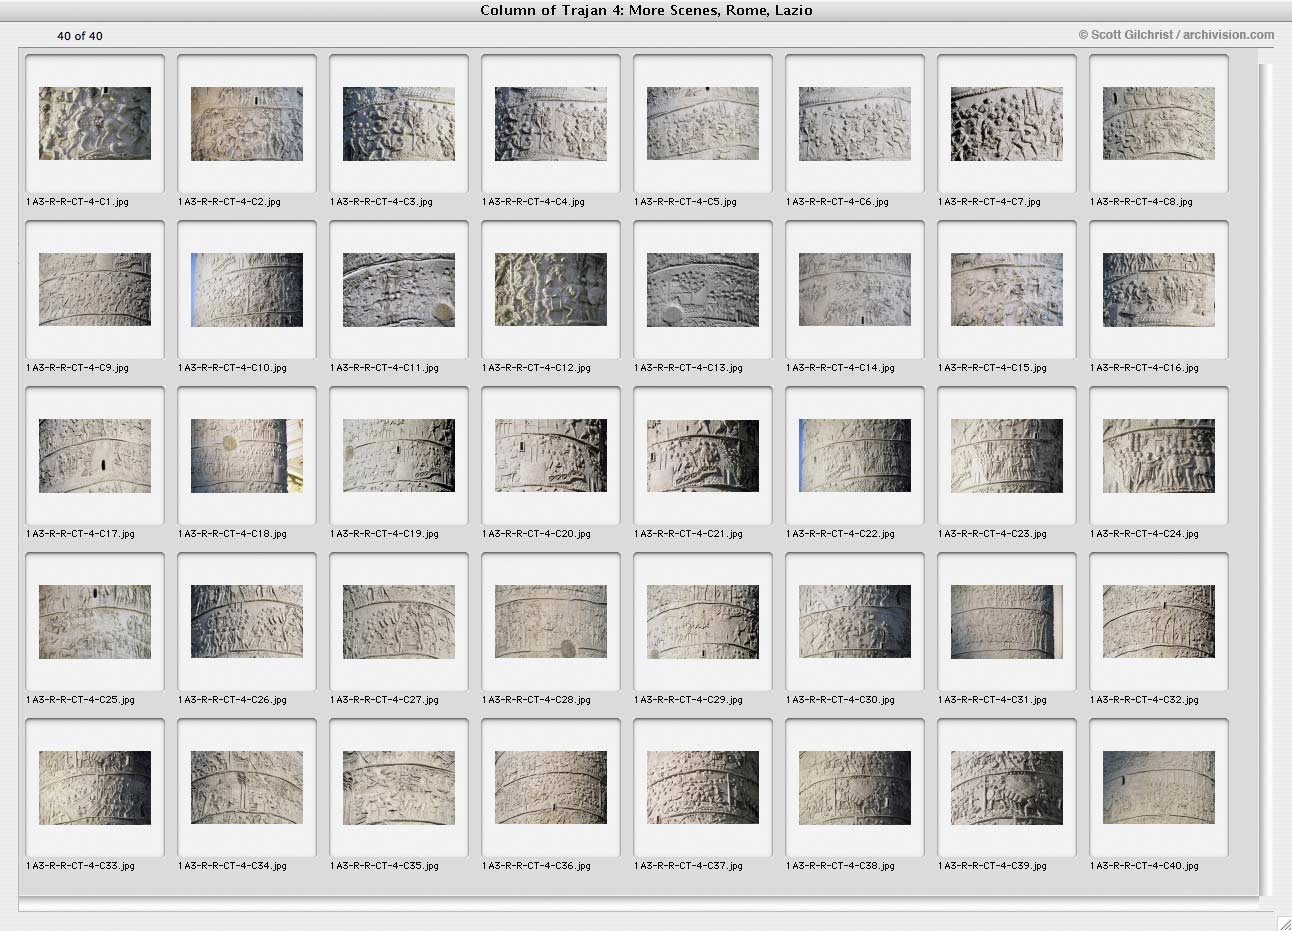The height and width of the screenshot is (931, 1292).
Task: Open thumbnail 1A3-R-R-CT-4-C4.jpg
Action: pyautogui.click(x=551, y=123)
